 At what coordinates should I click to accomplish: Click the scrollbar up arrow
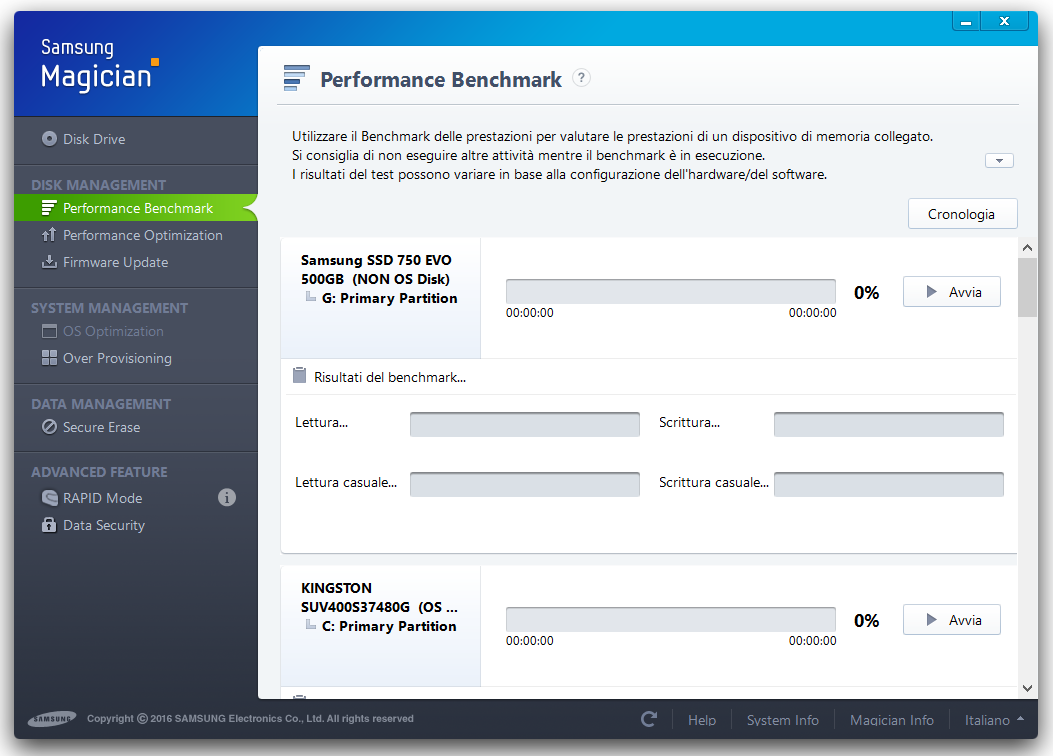[1027, 248]
